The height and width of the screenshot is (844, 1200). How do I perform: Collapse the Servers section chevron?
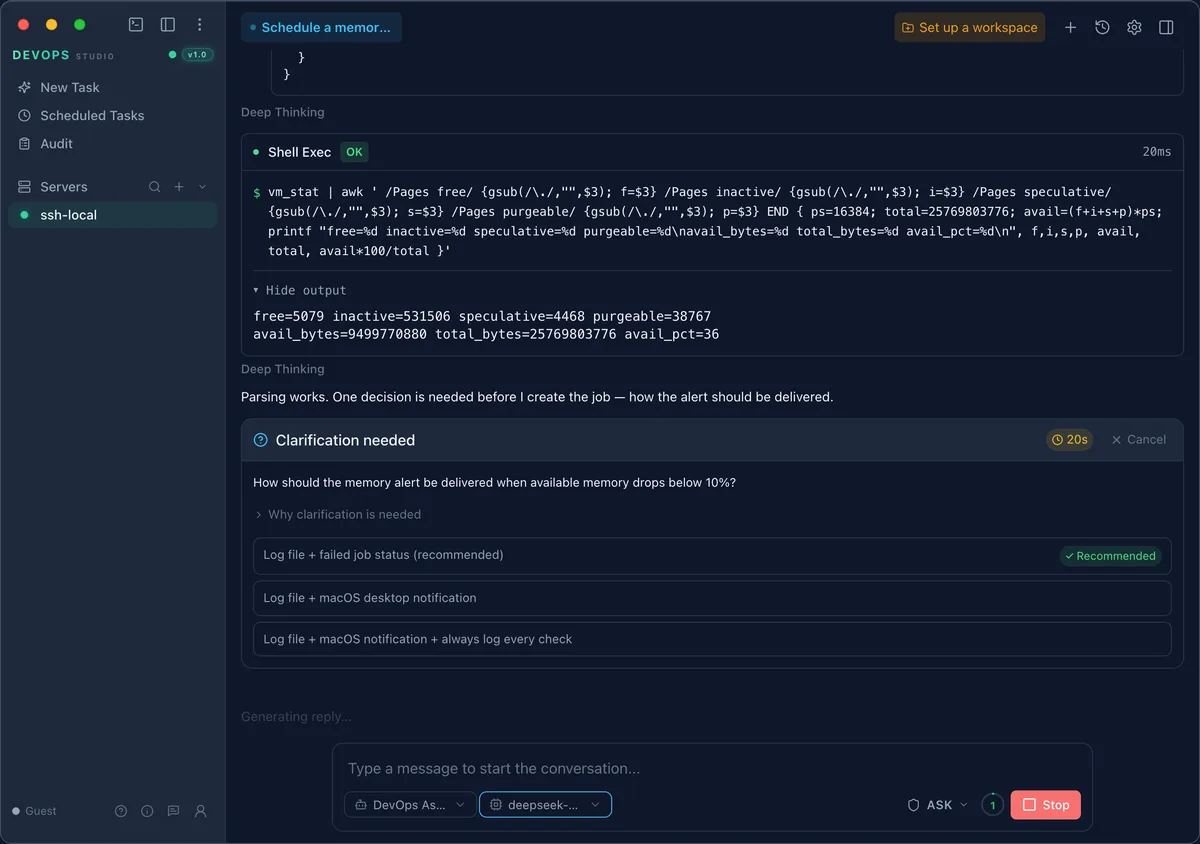click(x=203, y=187)
